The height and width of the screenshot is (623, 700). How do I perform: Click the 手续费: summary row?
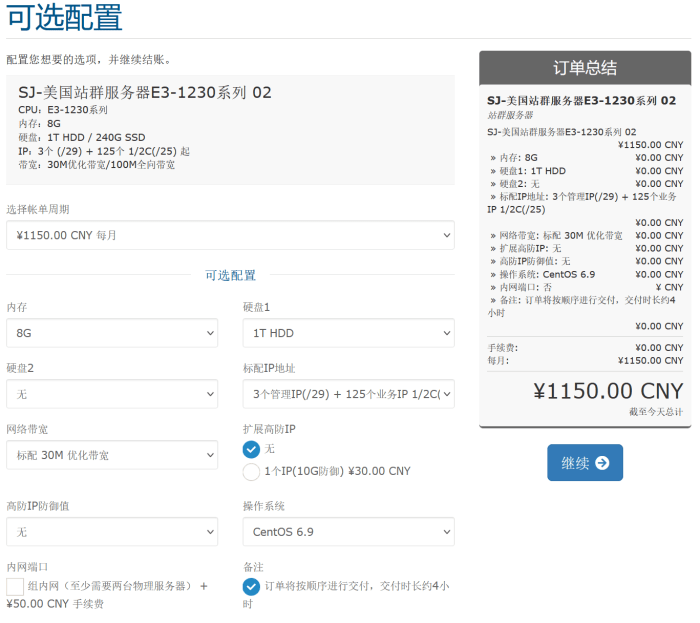585,348
